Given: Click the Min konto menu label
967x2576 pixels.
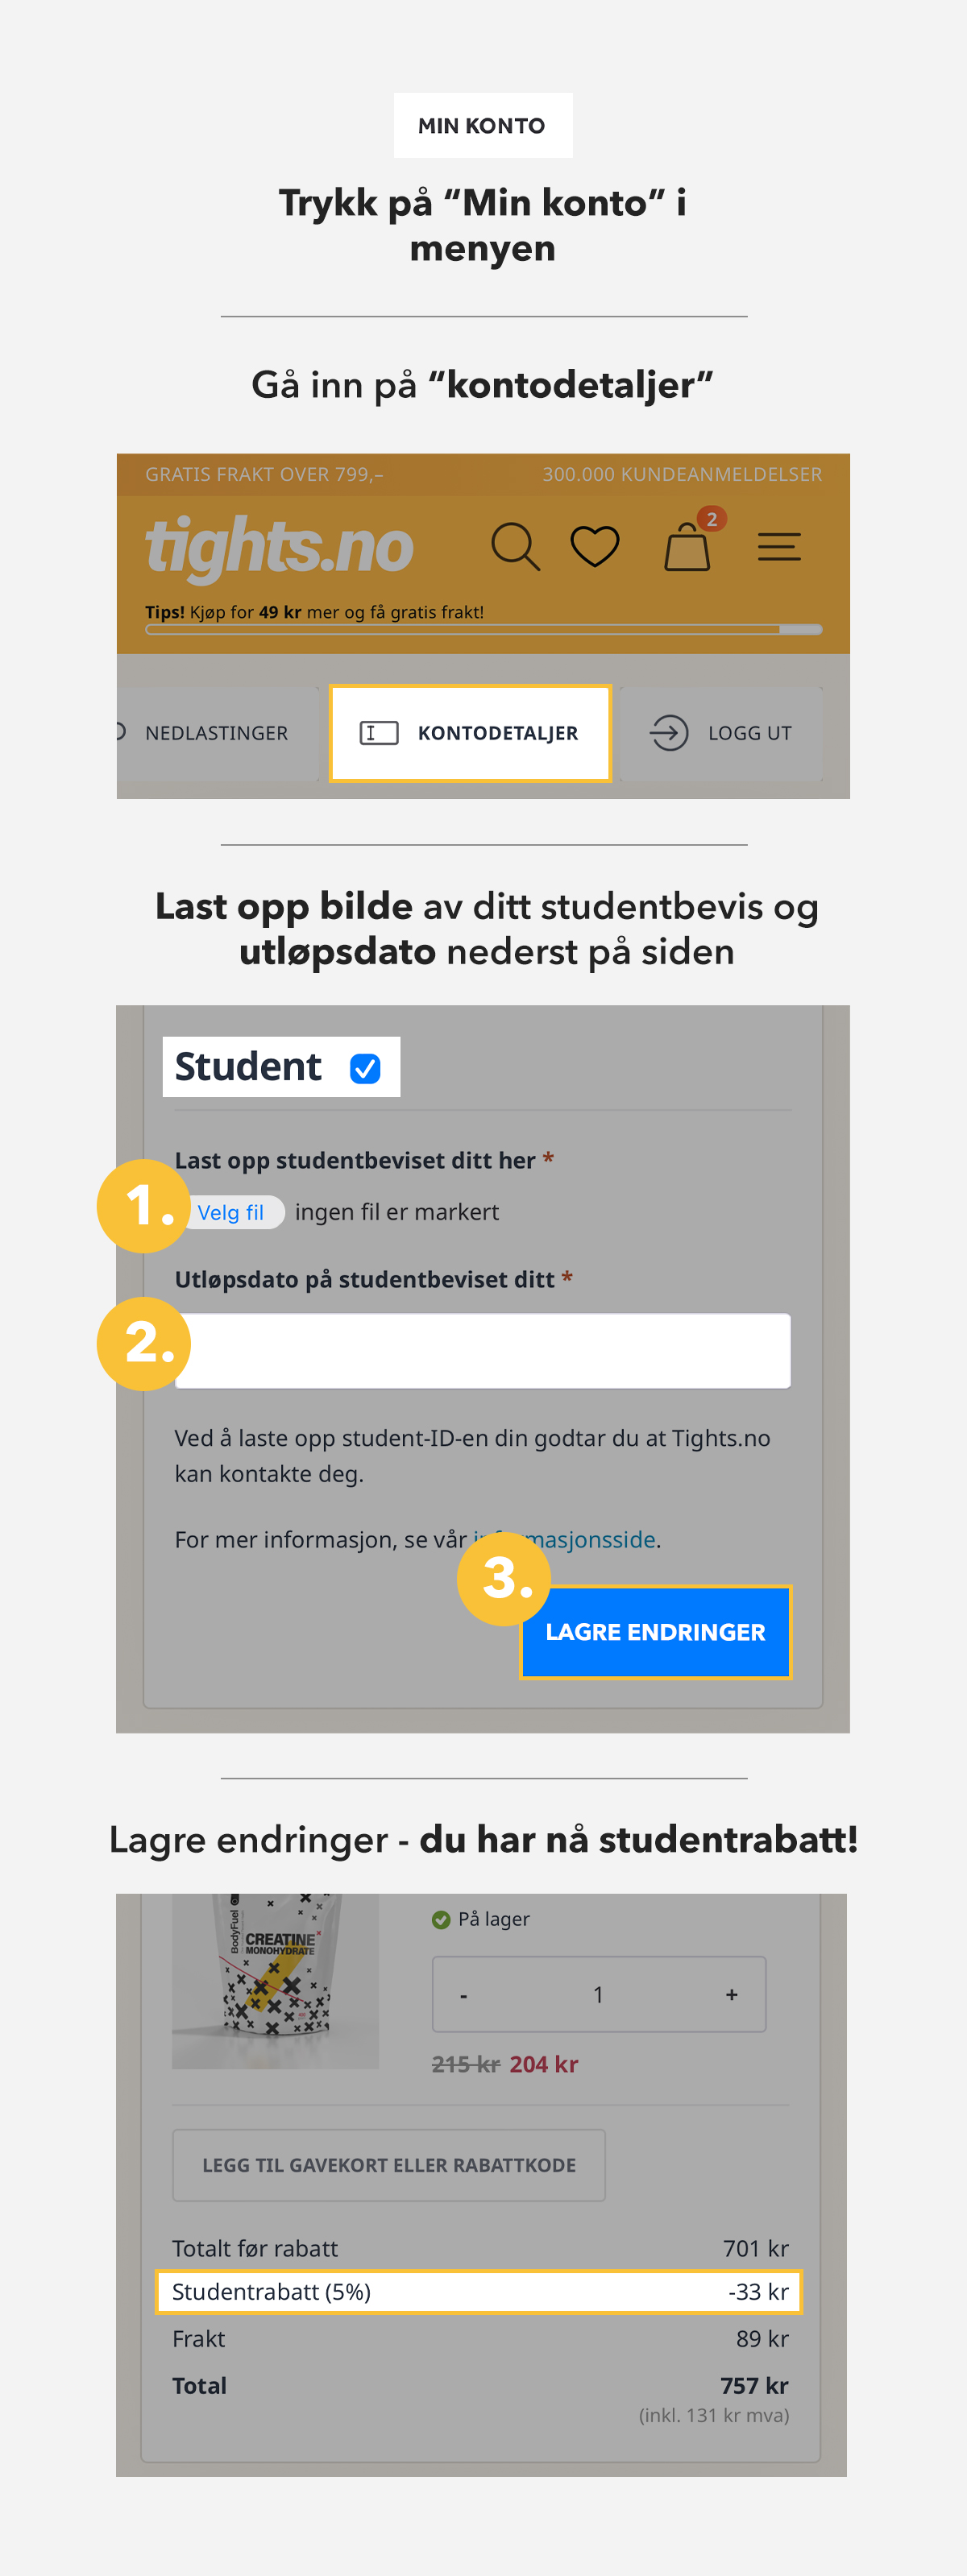Looking at the screenshot, I should click(x=482, y=126).
